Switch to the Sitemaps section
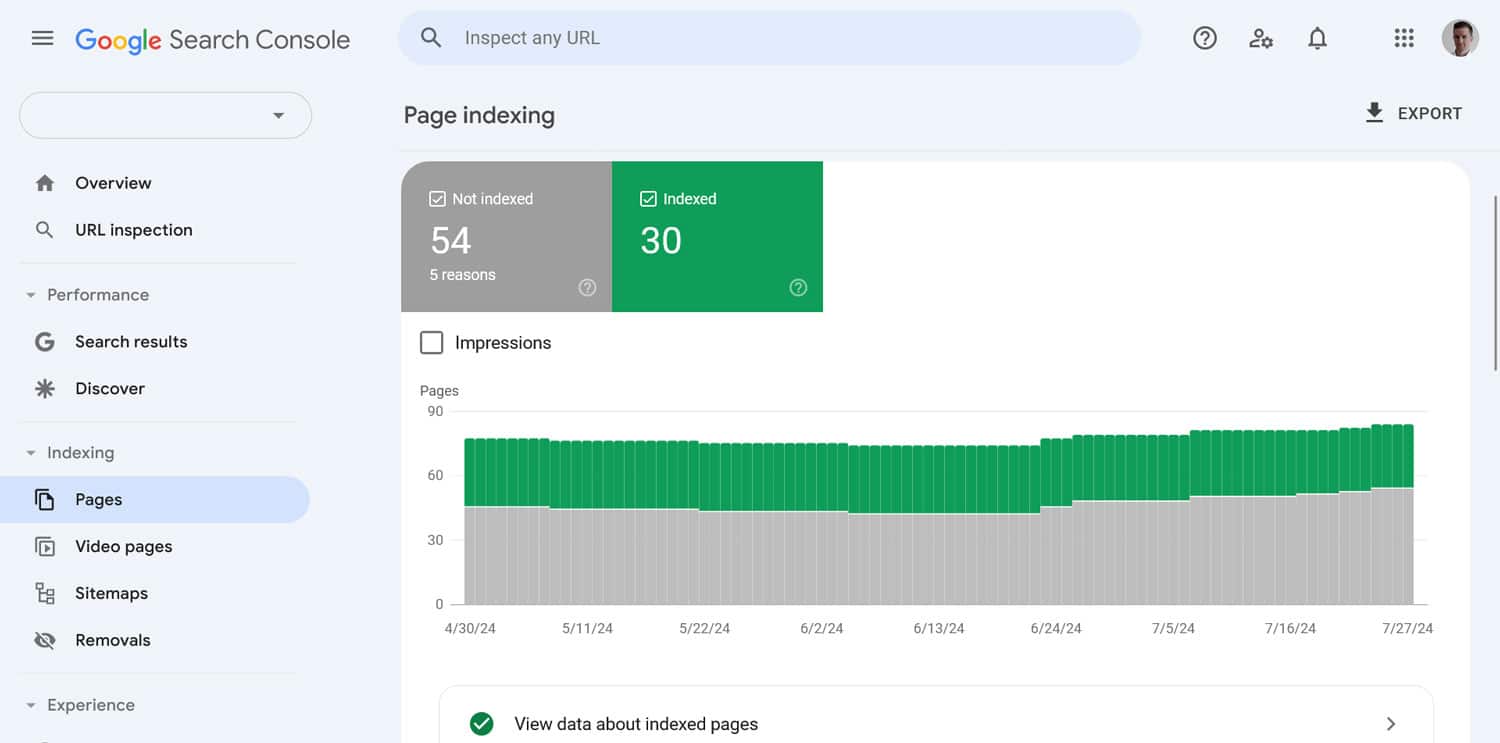Screen dimensions: 1500x743 click(x=111, y=593)
